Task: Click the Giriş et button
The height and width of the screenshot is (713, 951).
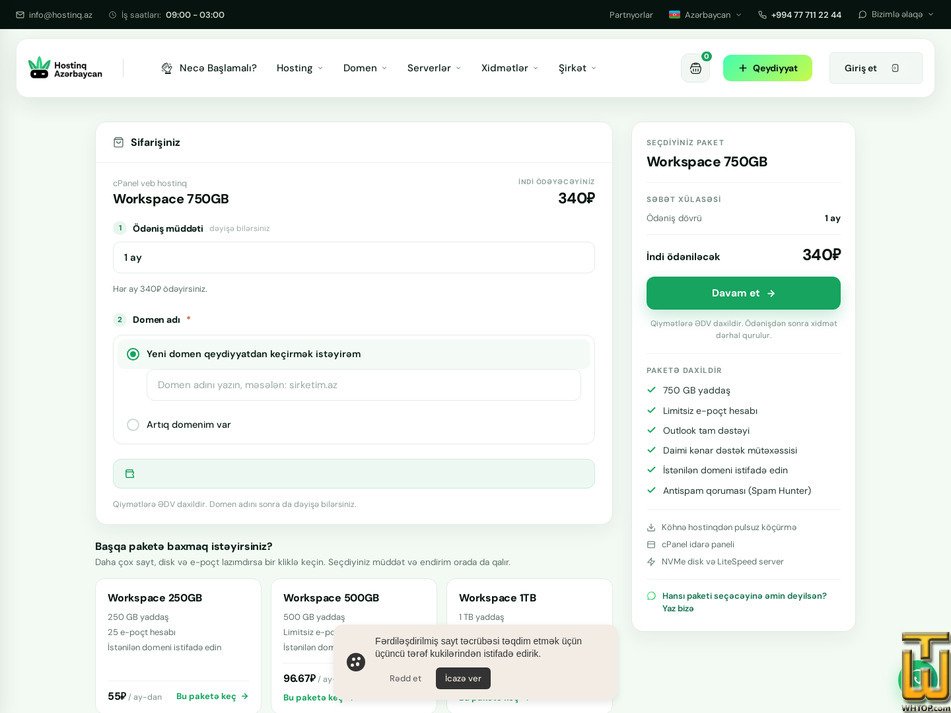Action: 876,68
